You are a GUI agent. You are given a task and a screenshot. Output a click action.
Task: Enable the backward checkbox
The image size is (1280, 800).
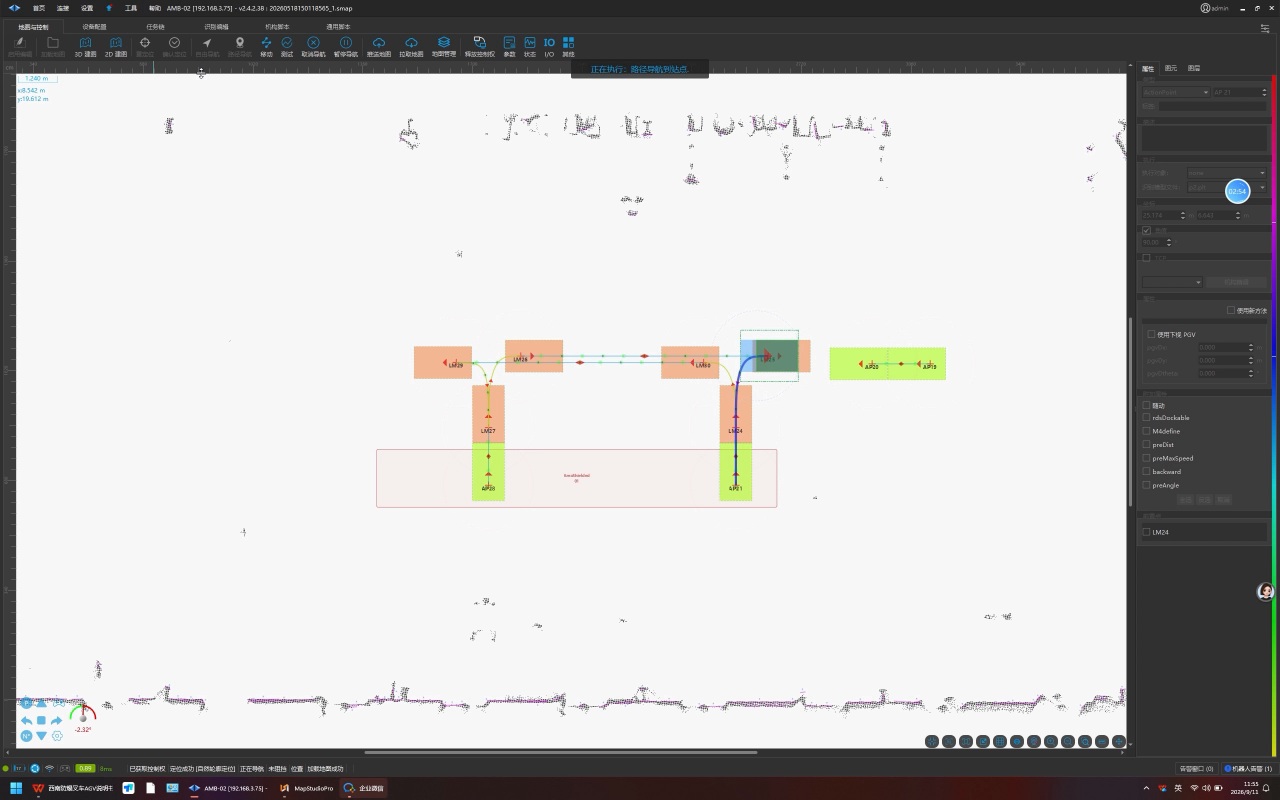[1146, 471]
